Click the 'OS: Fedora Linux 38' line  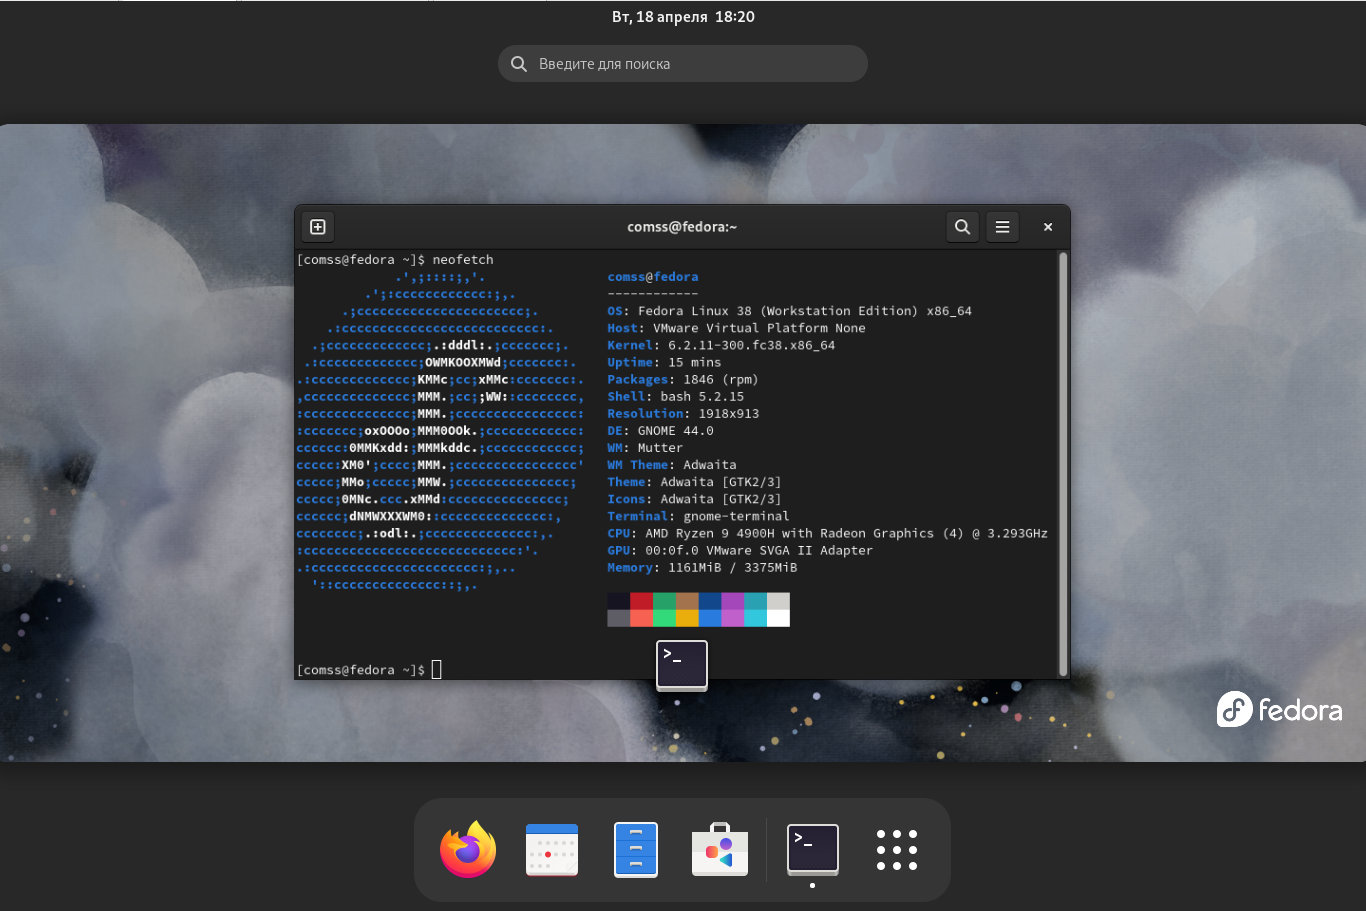[x=789, y=311]
